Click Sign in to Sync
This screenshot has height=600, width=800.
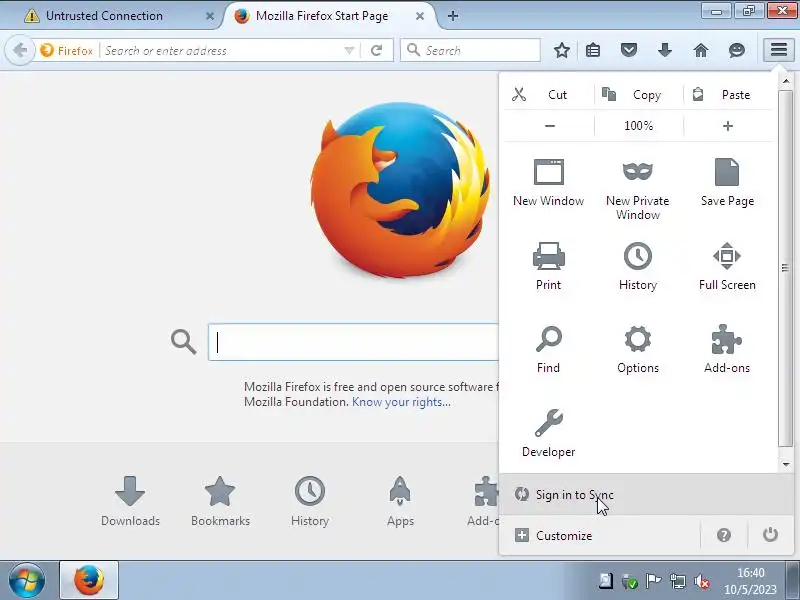click(646, 494)
